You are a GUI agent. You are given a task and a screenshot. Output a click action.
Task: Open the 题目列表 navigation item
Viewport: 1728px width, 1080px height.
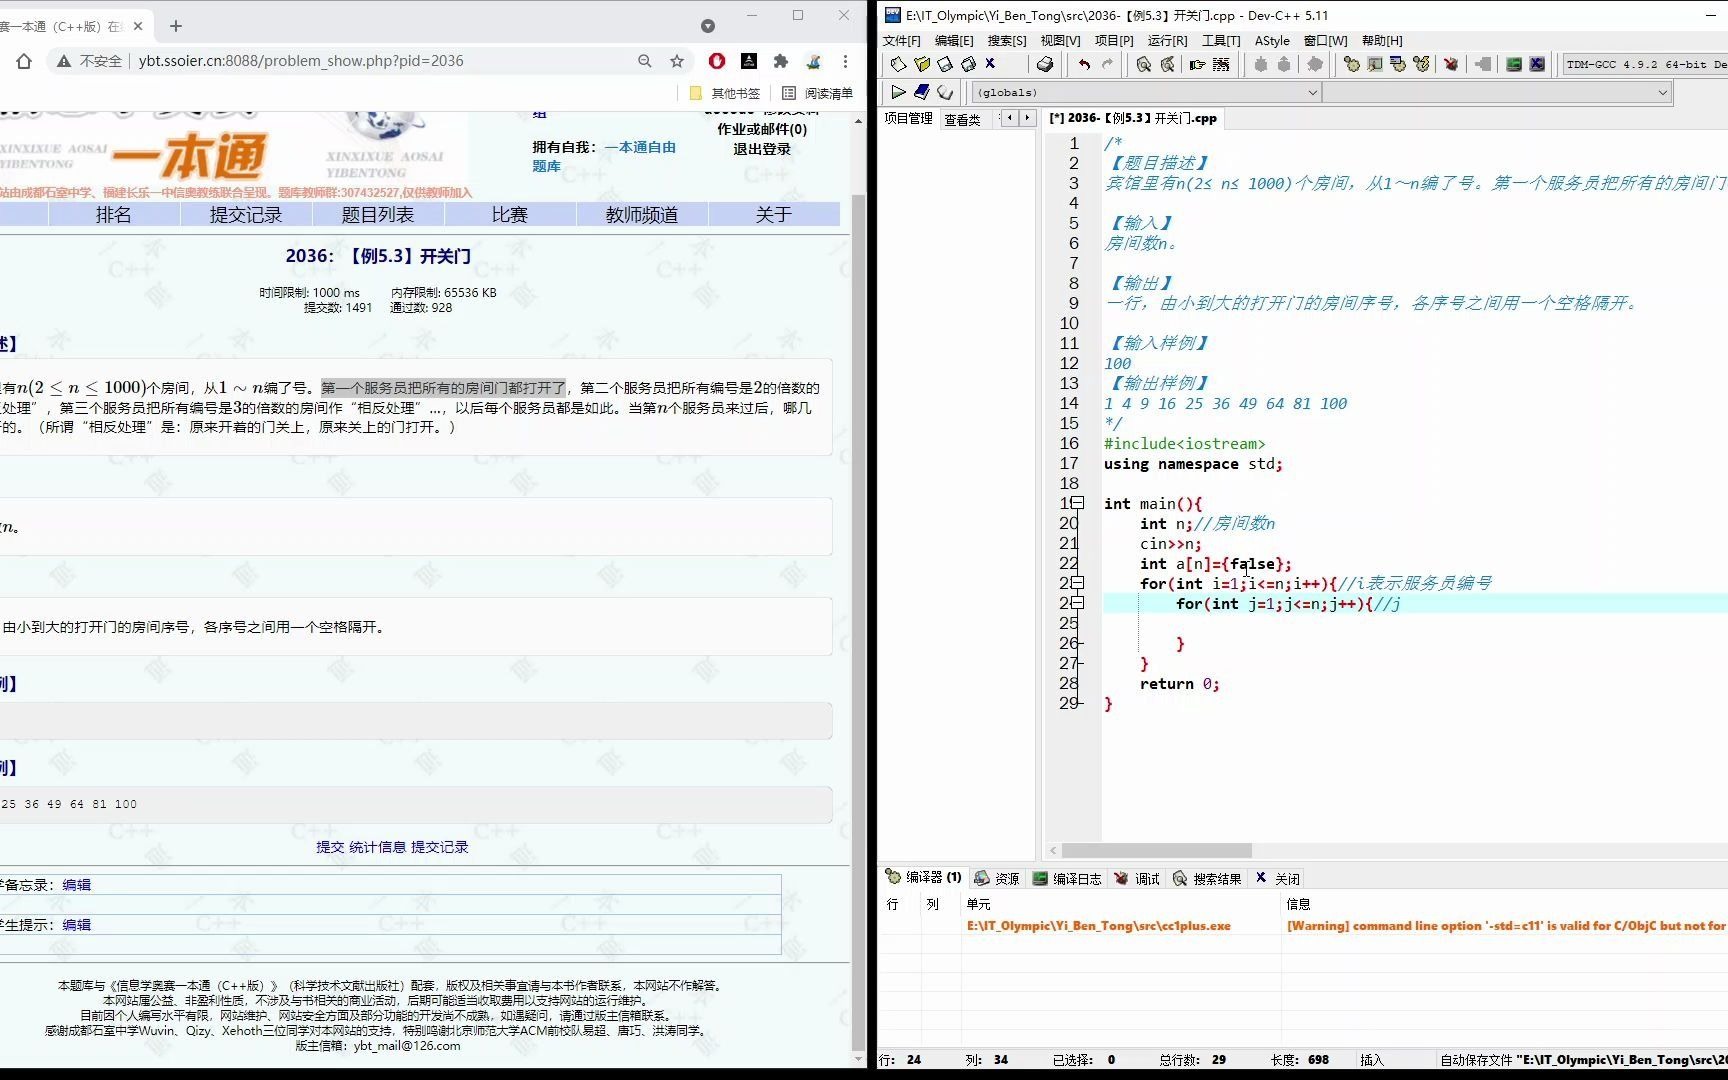pos(378,214)
